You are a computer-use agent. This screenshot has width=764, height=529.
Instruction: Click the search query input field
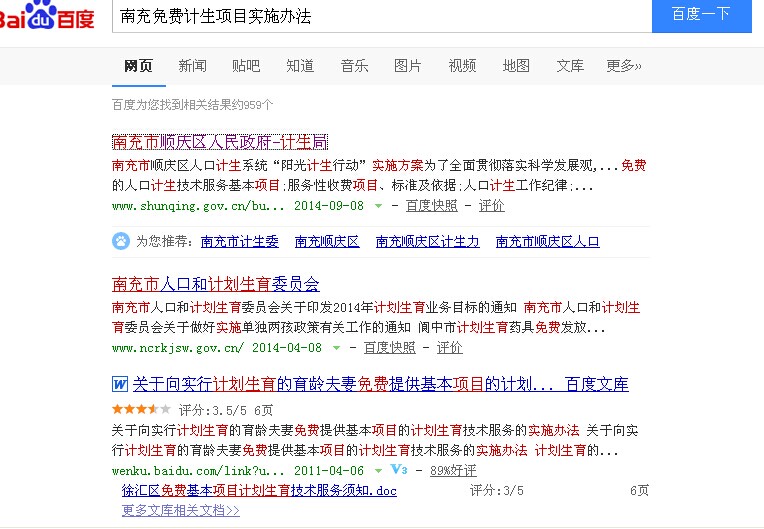coord(380,16)
